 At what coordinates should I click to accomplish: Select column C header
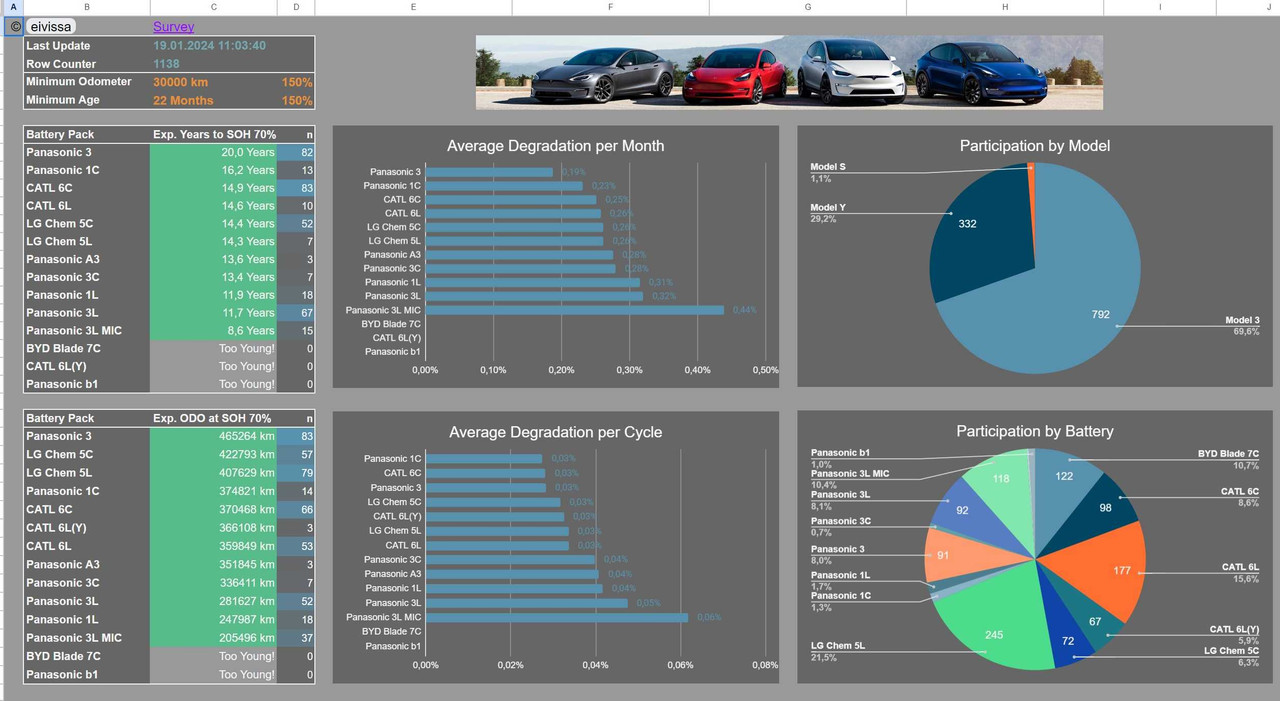click(213, 7)
